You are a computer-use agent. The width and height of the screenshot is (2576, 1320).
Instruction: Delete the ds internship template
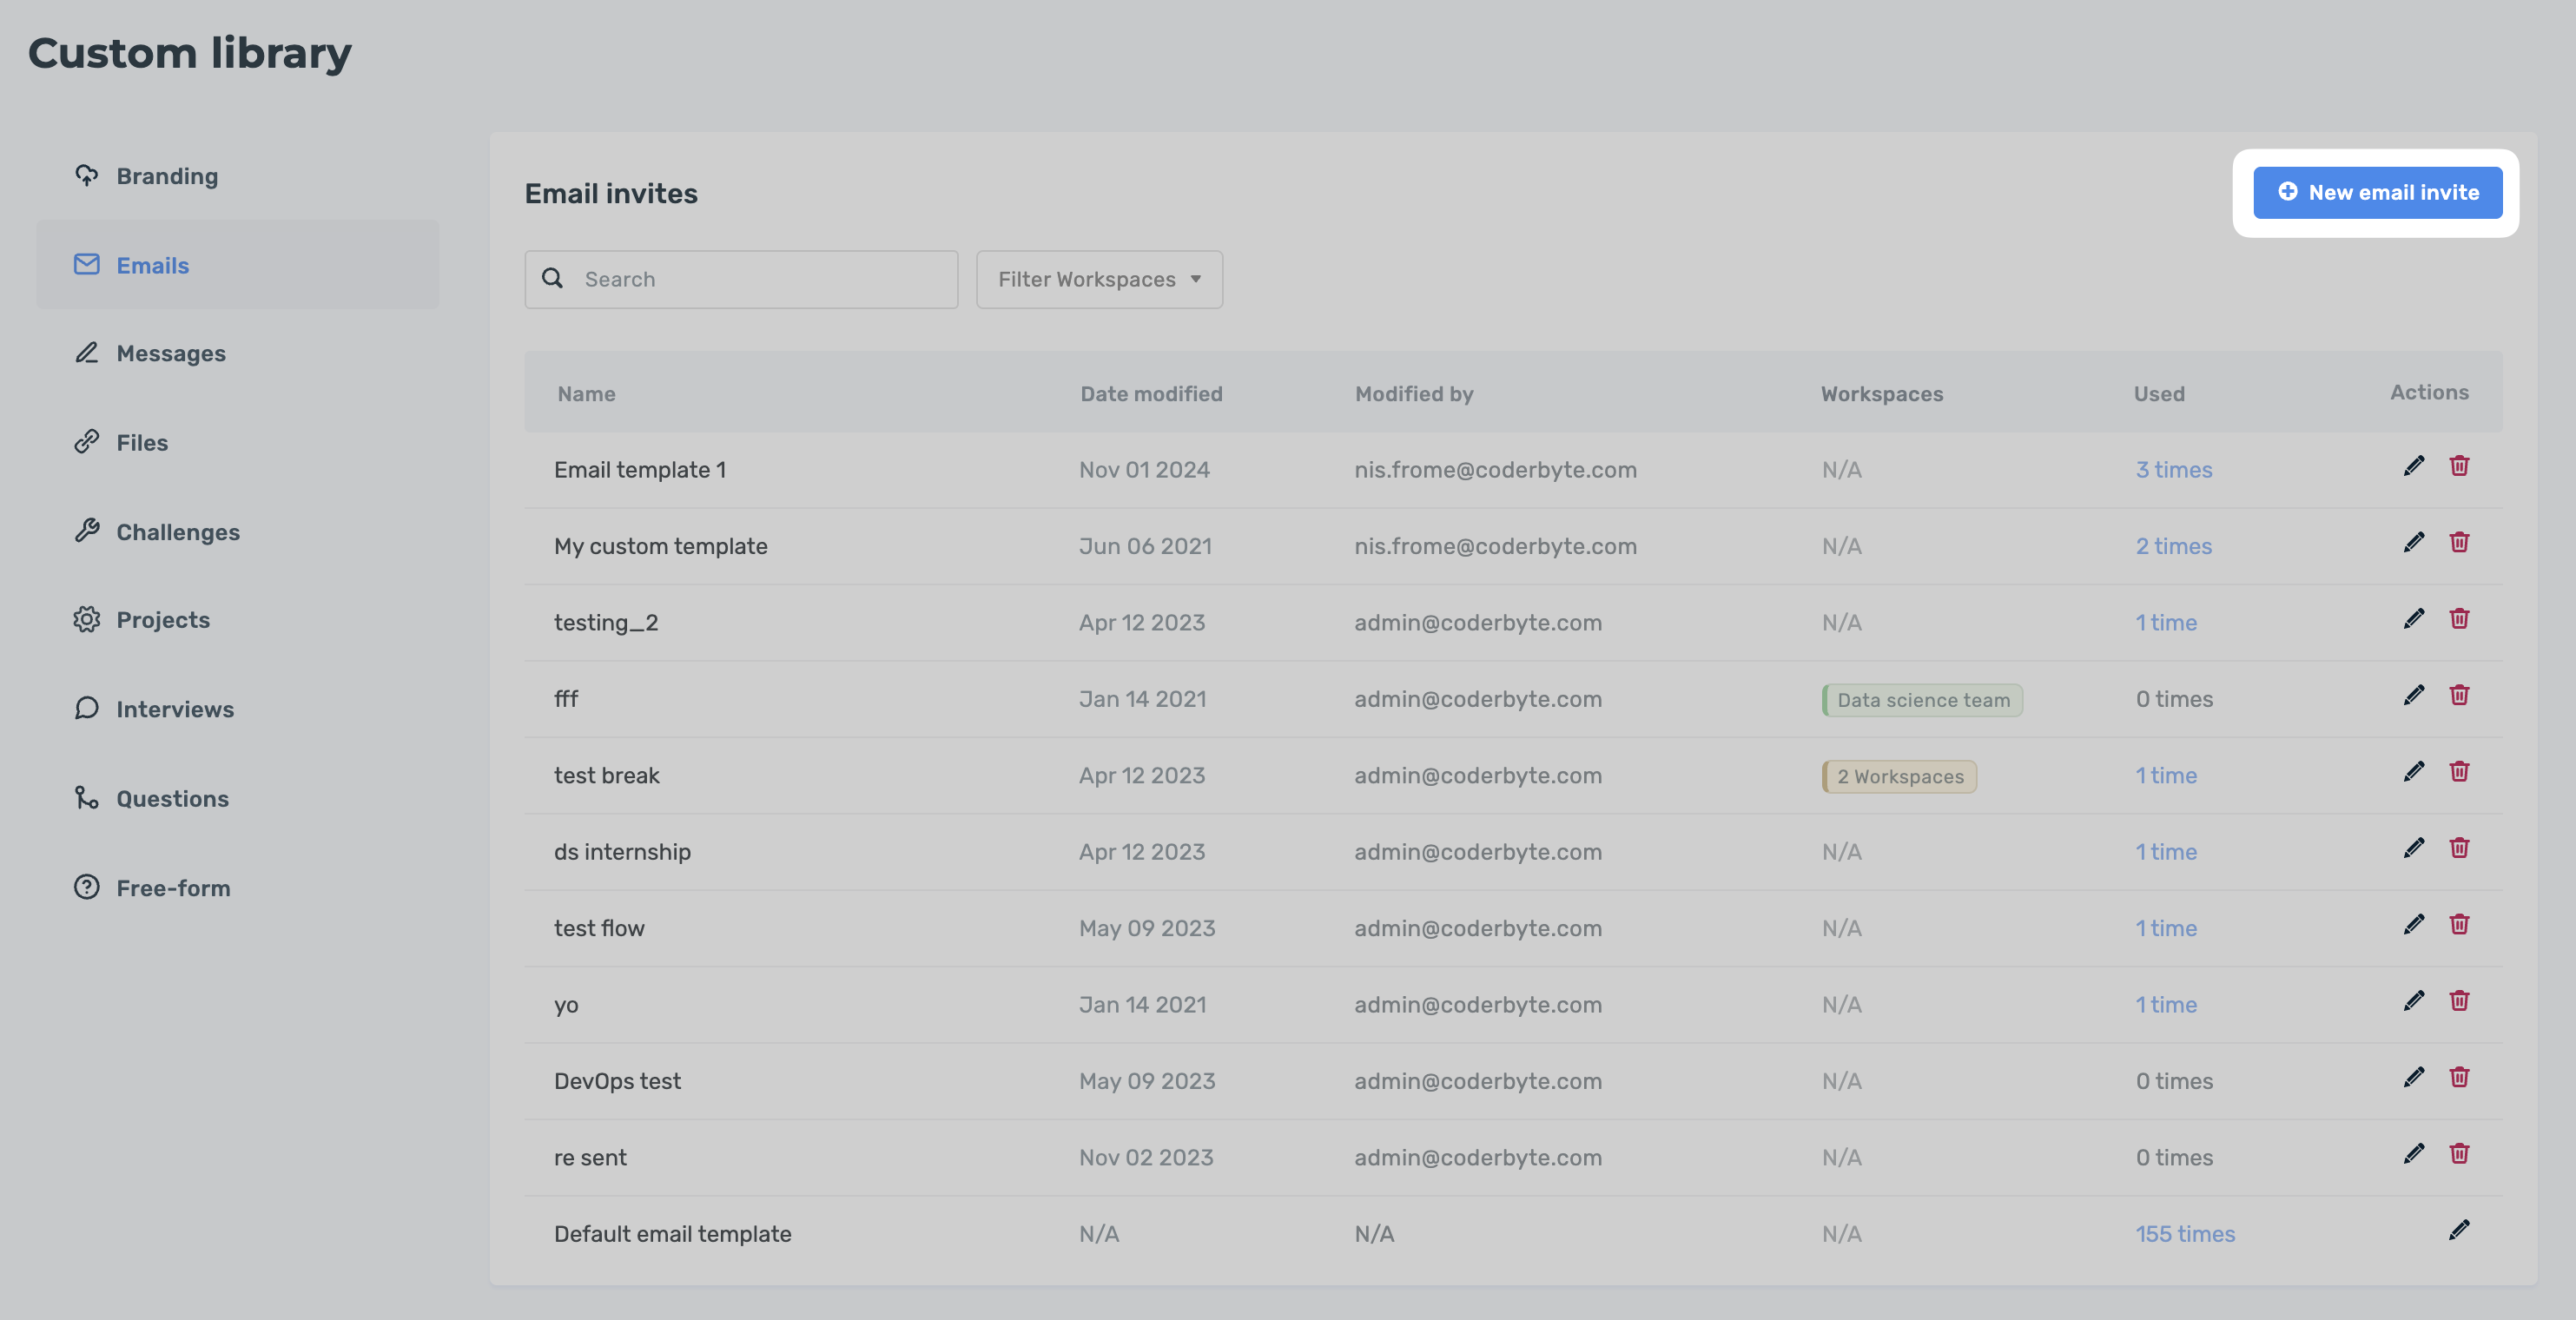click(2459, 848)
